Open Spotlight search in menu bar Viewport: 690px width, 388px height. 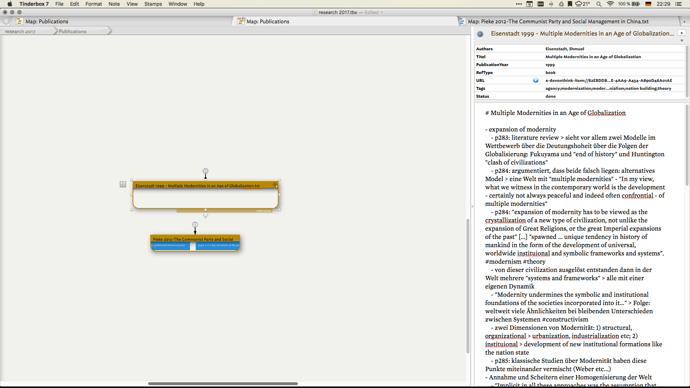coord(598,4)
